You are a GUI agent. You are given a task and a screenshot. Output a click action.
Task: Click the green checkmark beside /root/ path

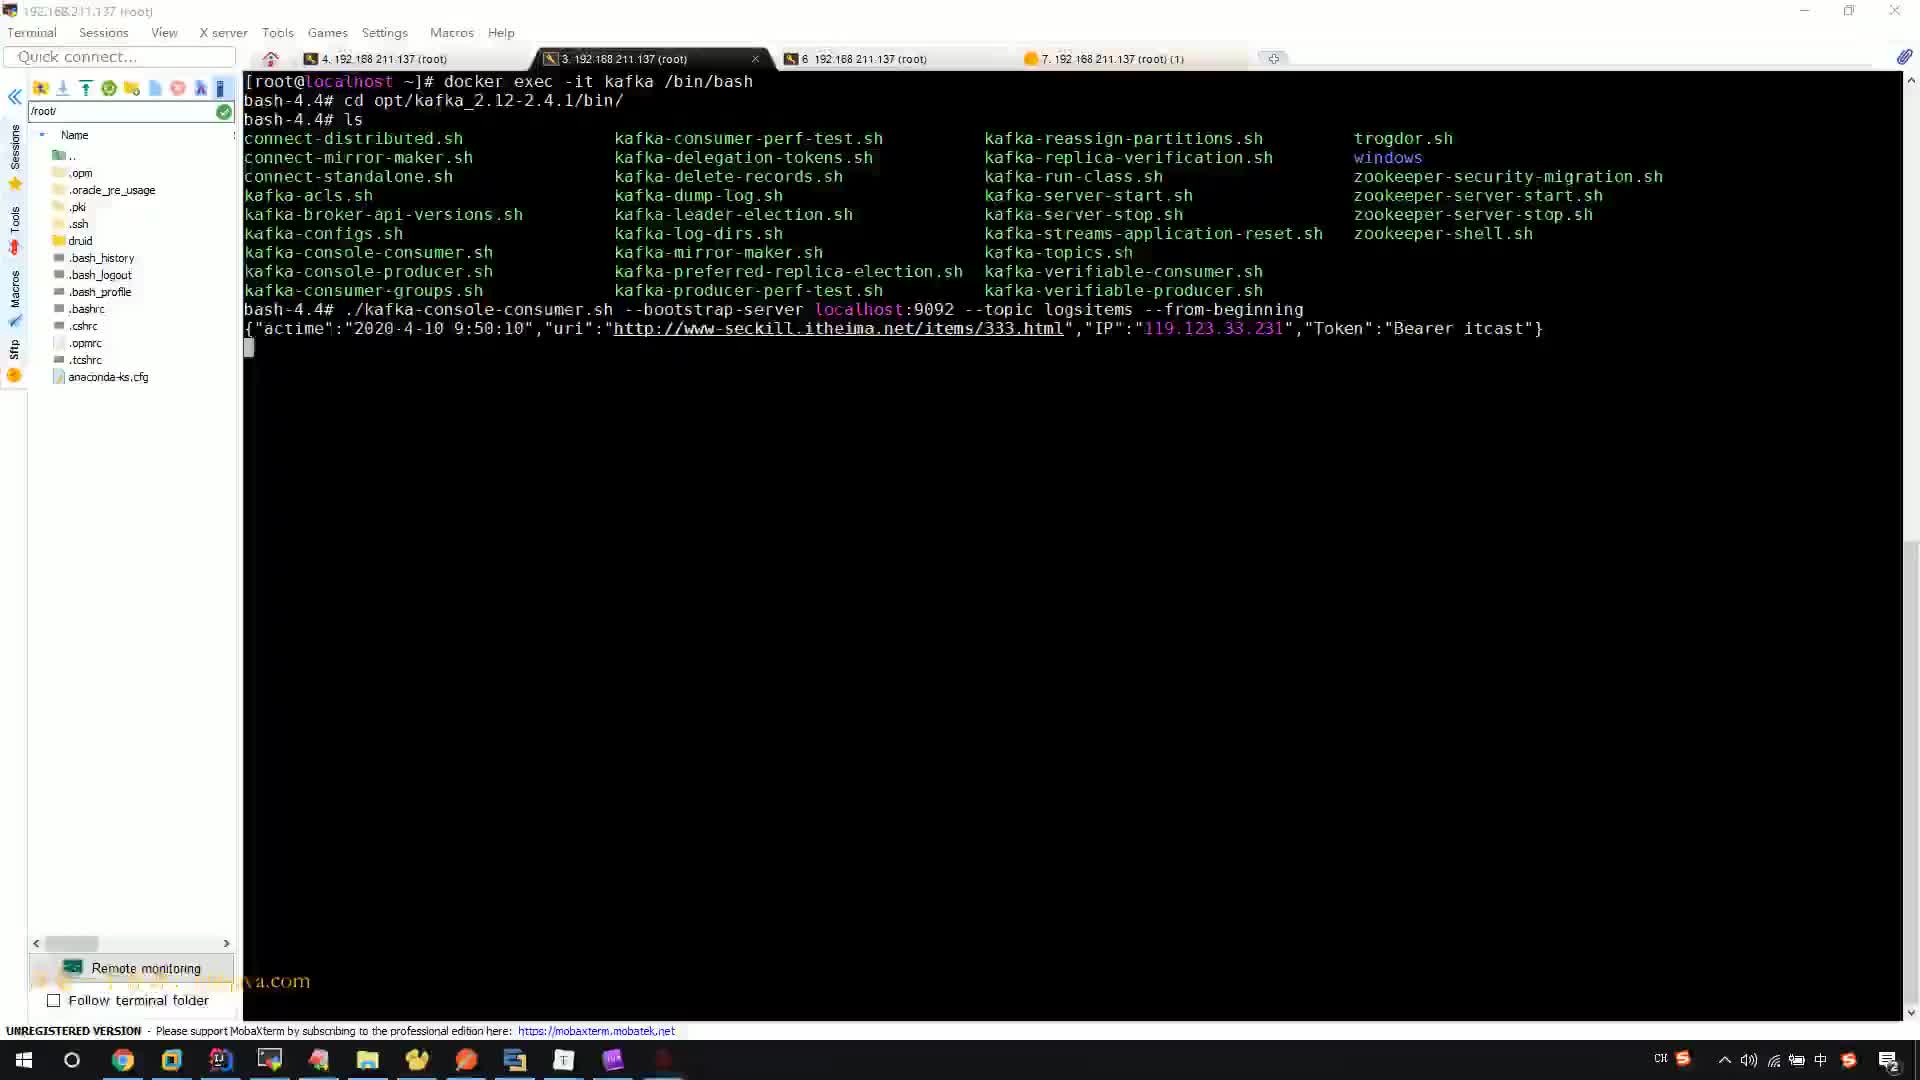point(224,112)
